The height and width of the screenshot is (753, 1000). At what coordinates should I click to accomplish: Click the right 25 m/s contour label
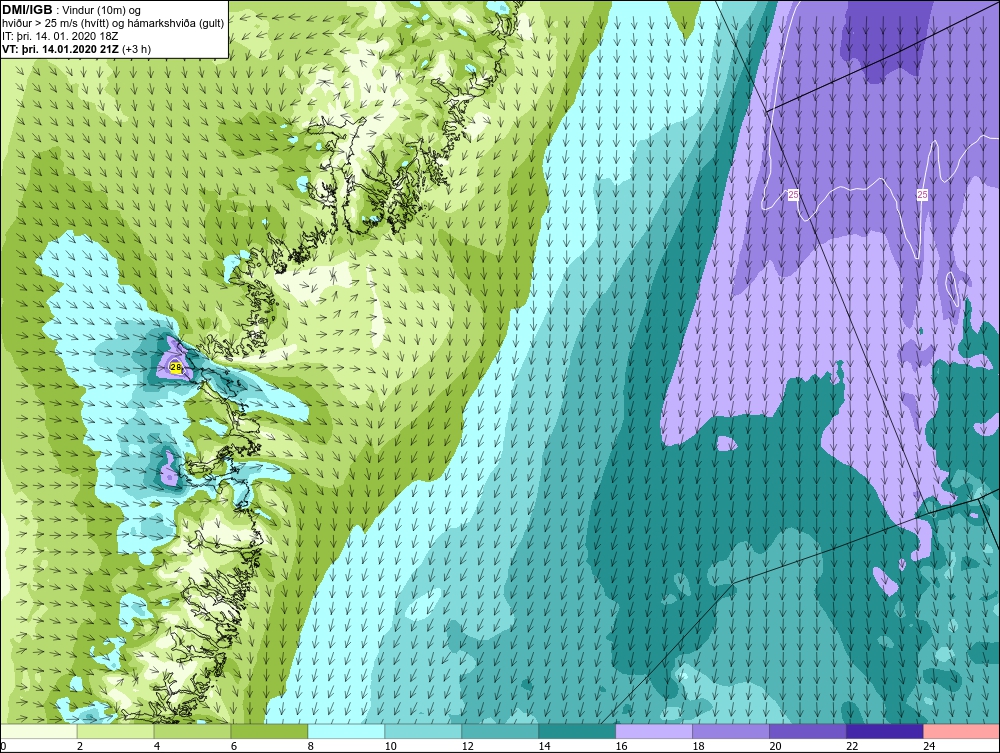tap(922, 195)
